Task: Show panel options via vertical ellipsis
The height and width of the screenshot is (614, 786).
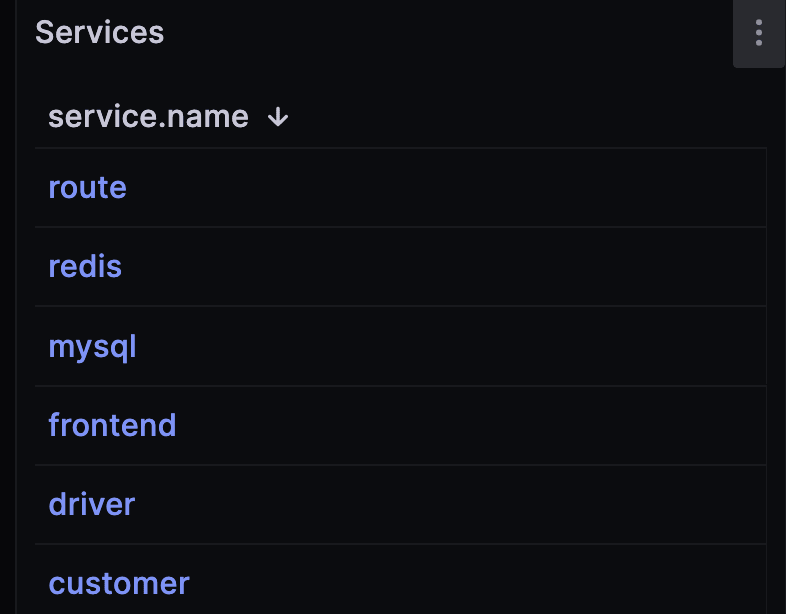Action: pyautogui.click(x=758, y=33)
